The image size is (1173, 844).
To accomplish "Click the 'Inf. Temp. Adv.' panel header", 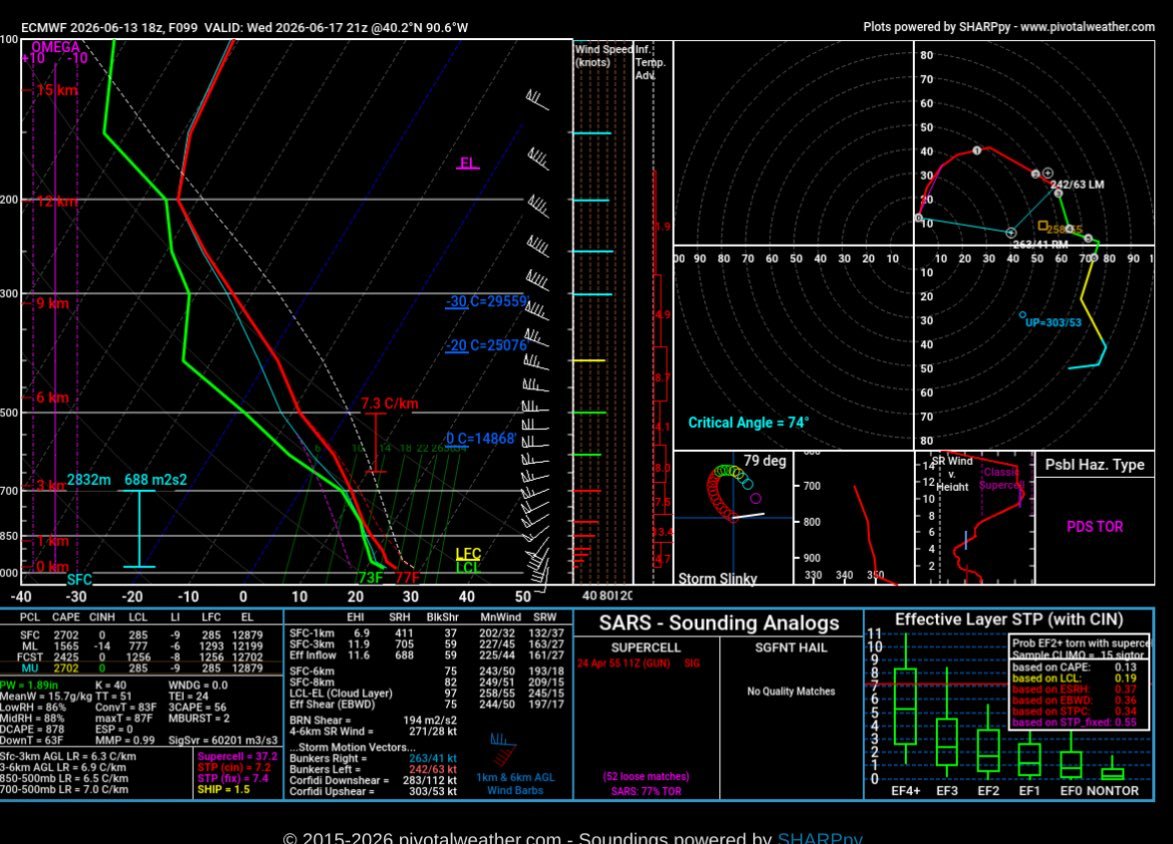I will point(650,62).
